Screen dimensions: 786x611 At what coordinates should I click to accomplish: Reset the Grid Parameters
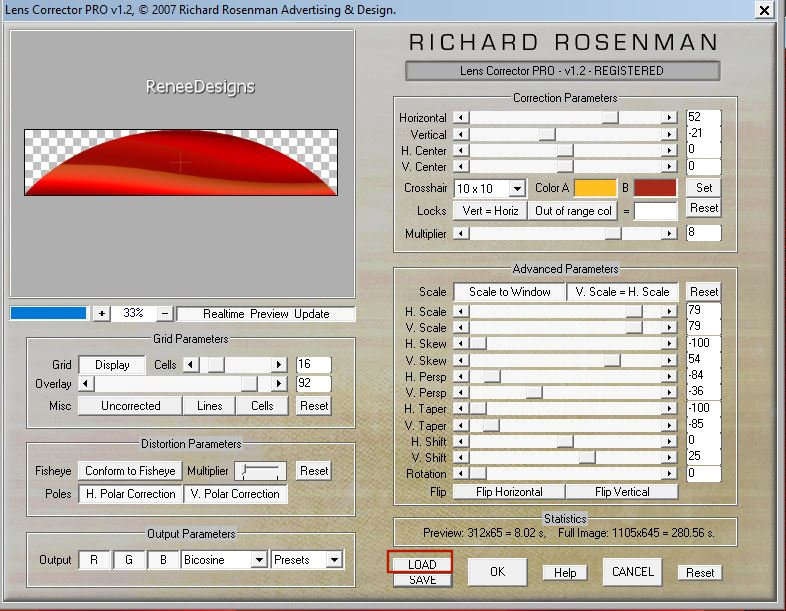[314, 405]
